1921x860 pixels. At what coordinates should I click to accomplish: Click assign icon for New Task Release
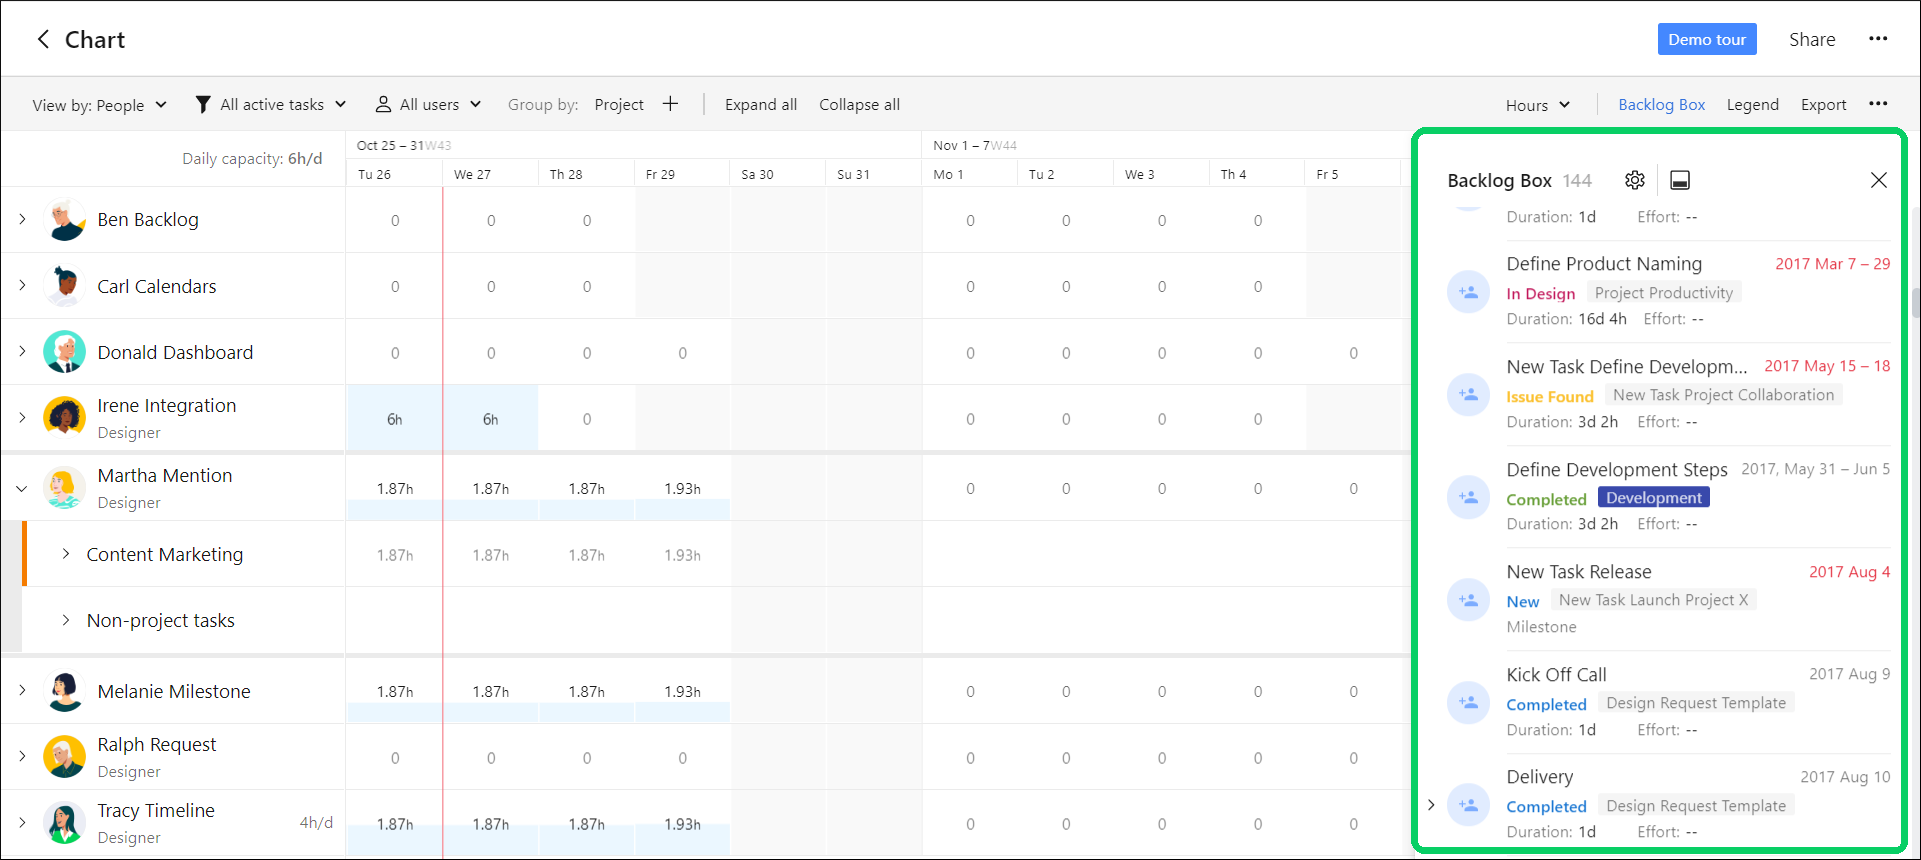(1468, 600)
